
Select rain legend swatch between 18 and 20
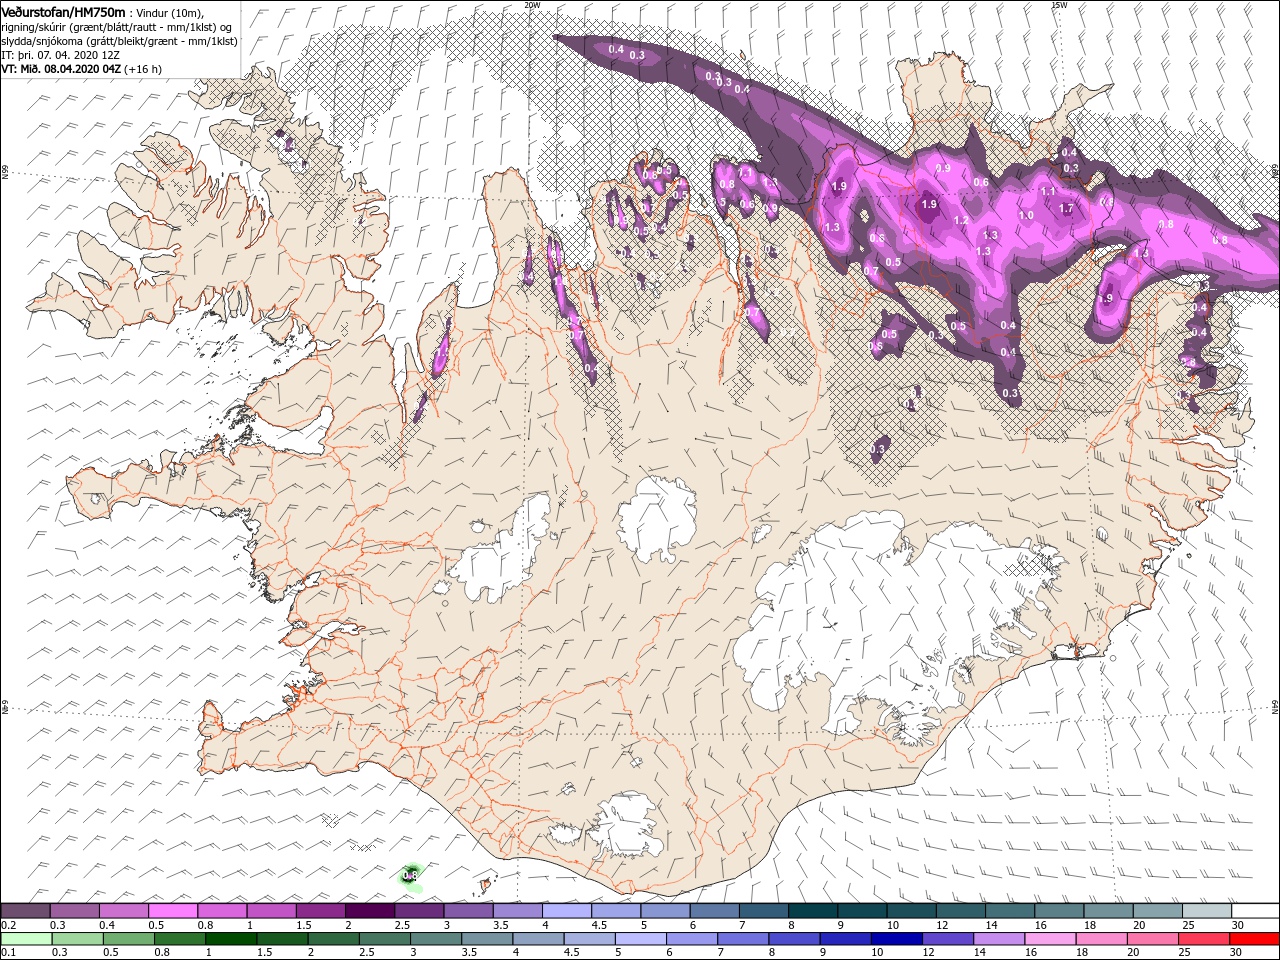pos(1101,939)
